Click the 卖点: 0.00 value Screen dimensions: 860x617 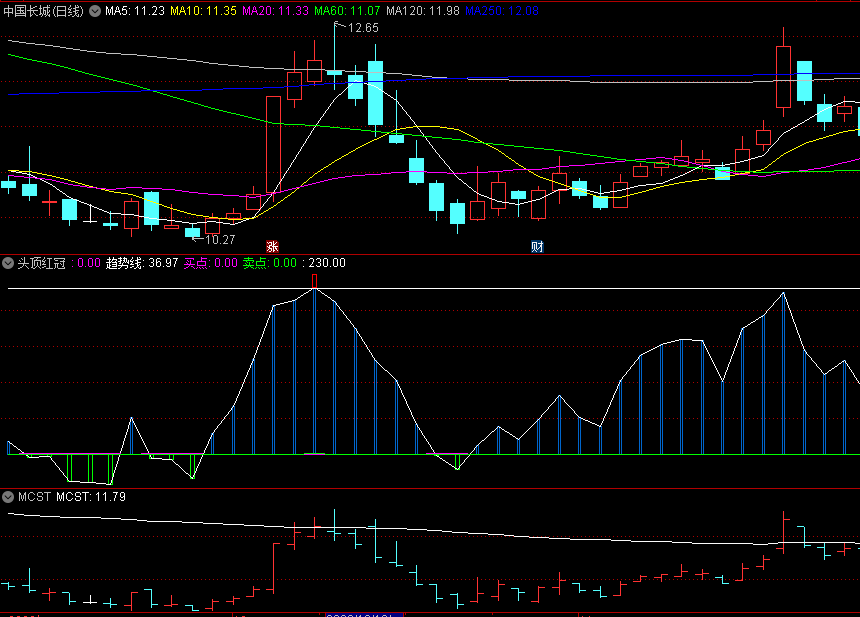(x=270, y=263)
